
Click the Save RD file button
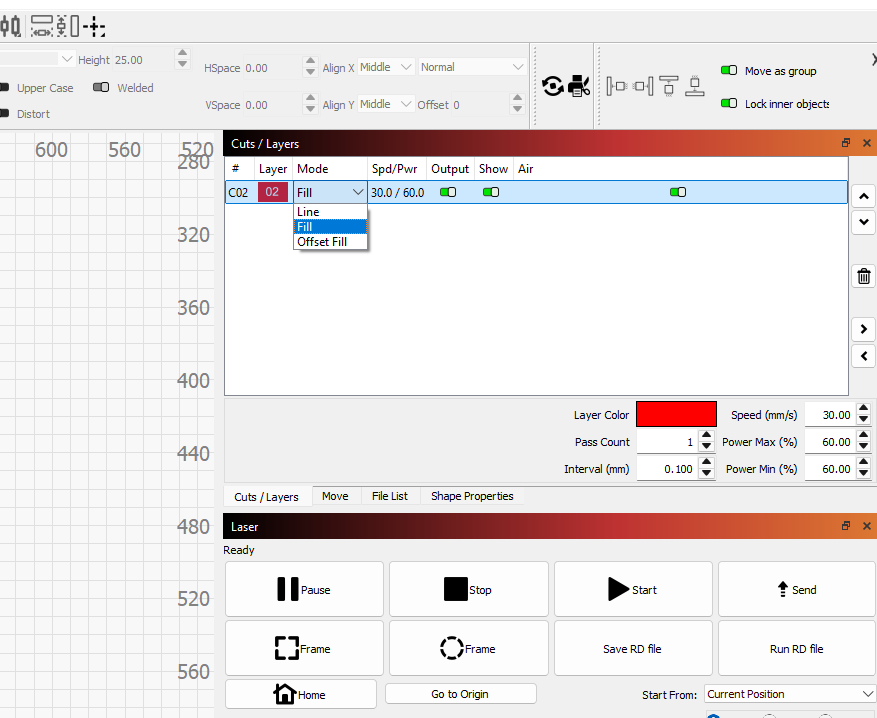point(632,649)
